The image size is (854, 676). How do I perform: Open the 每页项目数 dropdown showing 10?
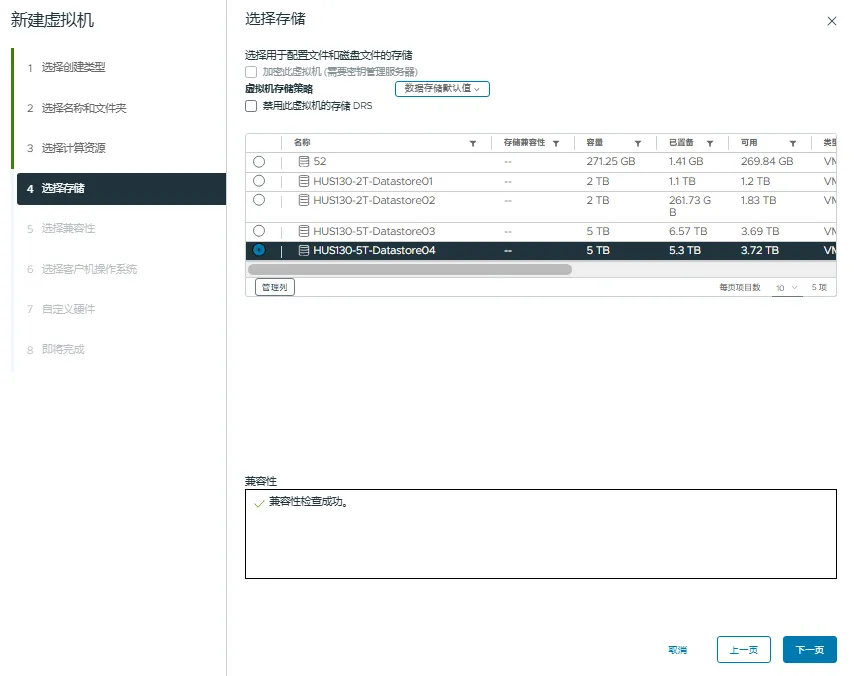(x=786, y=288)
